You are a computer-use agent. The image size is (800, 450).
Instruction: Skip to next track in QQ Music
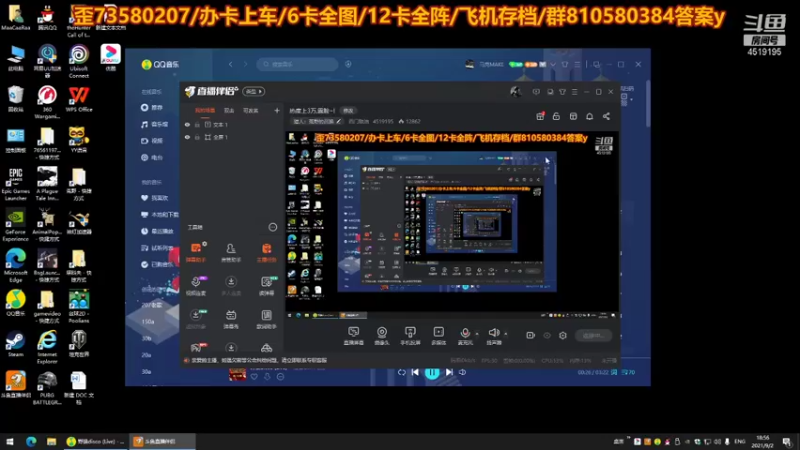449,372
